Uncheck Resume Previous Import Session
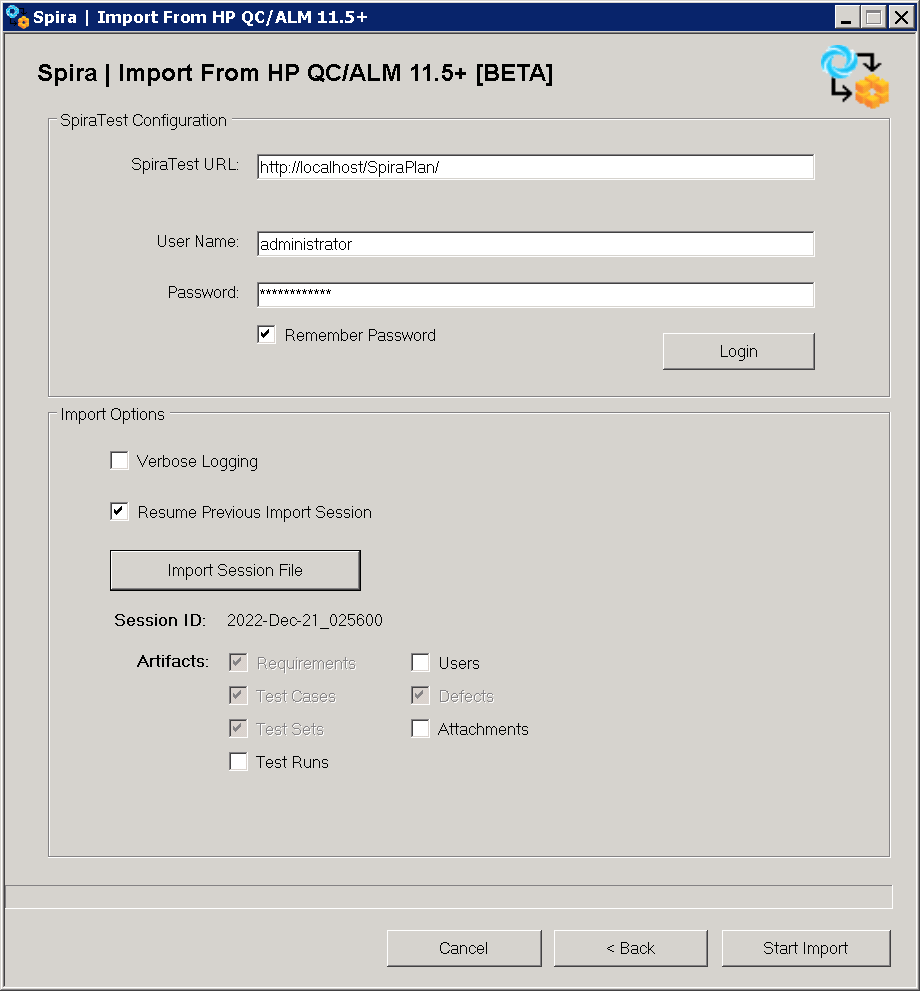Viewport: 920px width, 991px height. [x=120, y=512]
